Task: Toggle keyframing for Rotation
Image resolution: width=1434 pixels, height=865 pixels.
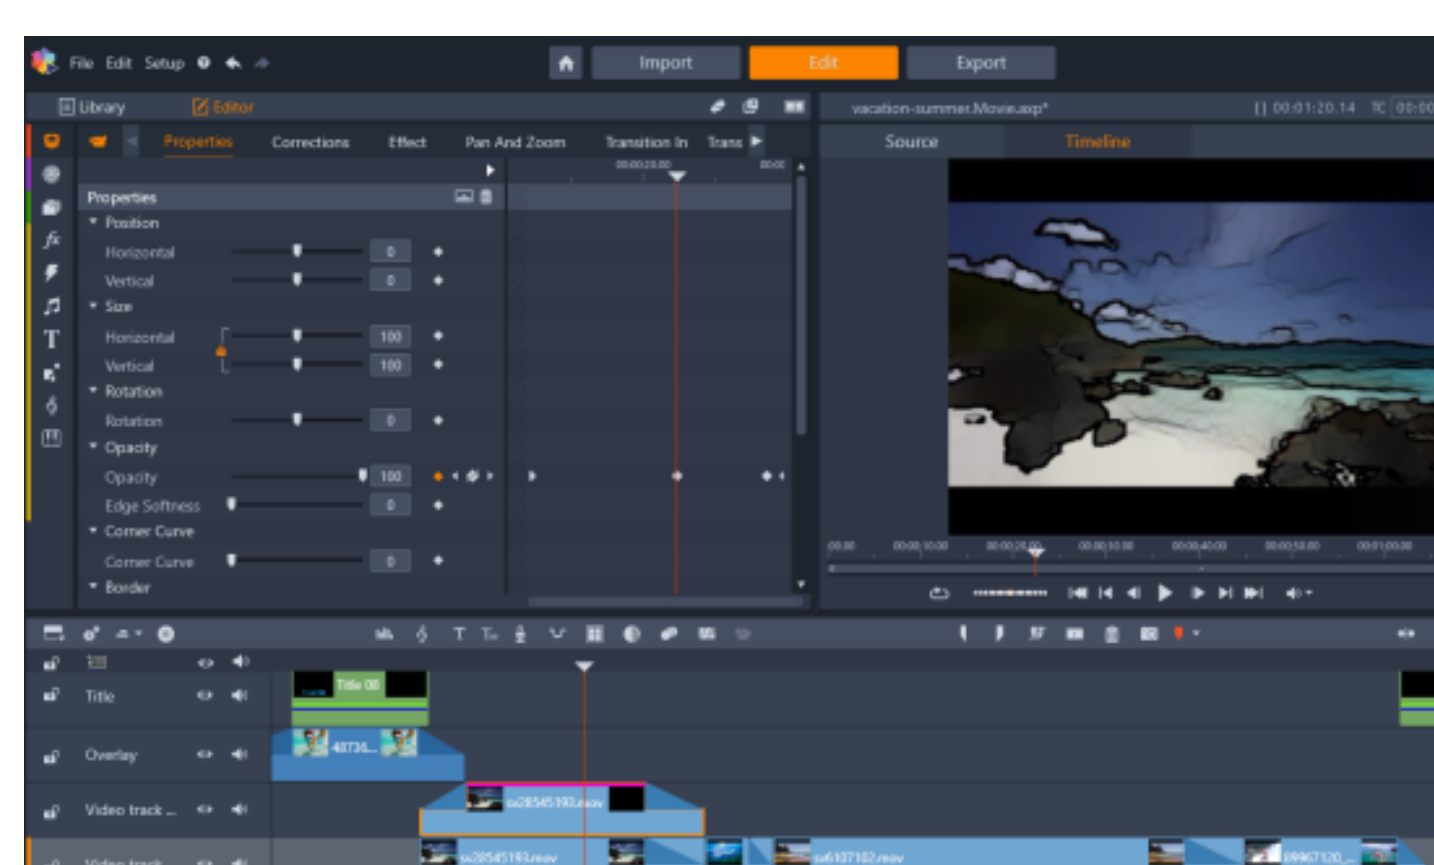Action: [438, 421]
